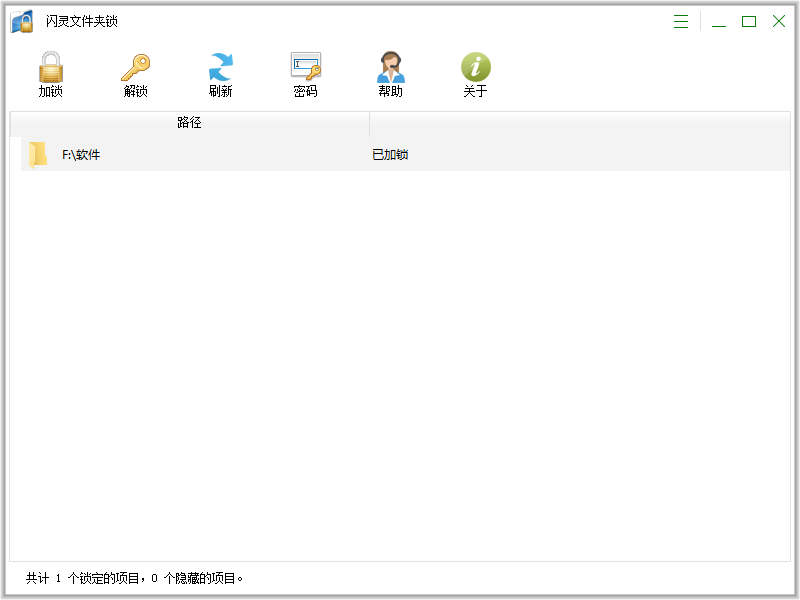Maximize the 闪灵文件夹锁 window
Image resolution: width=800 pixels, height=600 pixels.
point(748,22)
